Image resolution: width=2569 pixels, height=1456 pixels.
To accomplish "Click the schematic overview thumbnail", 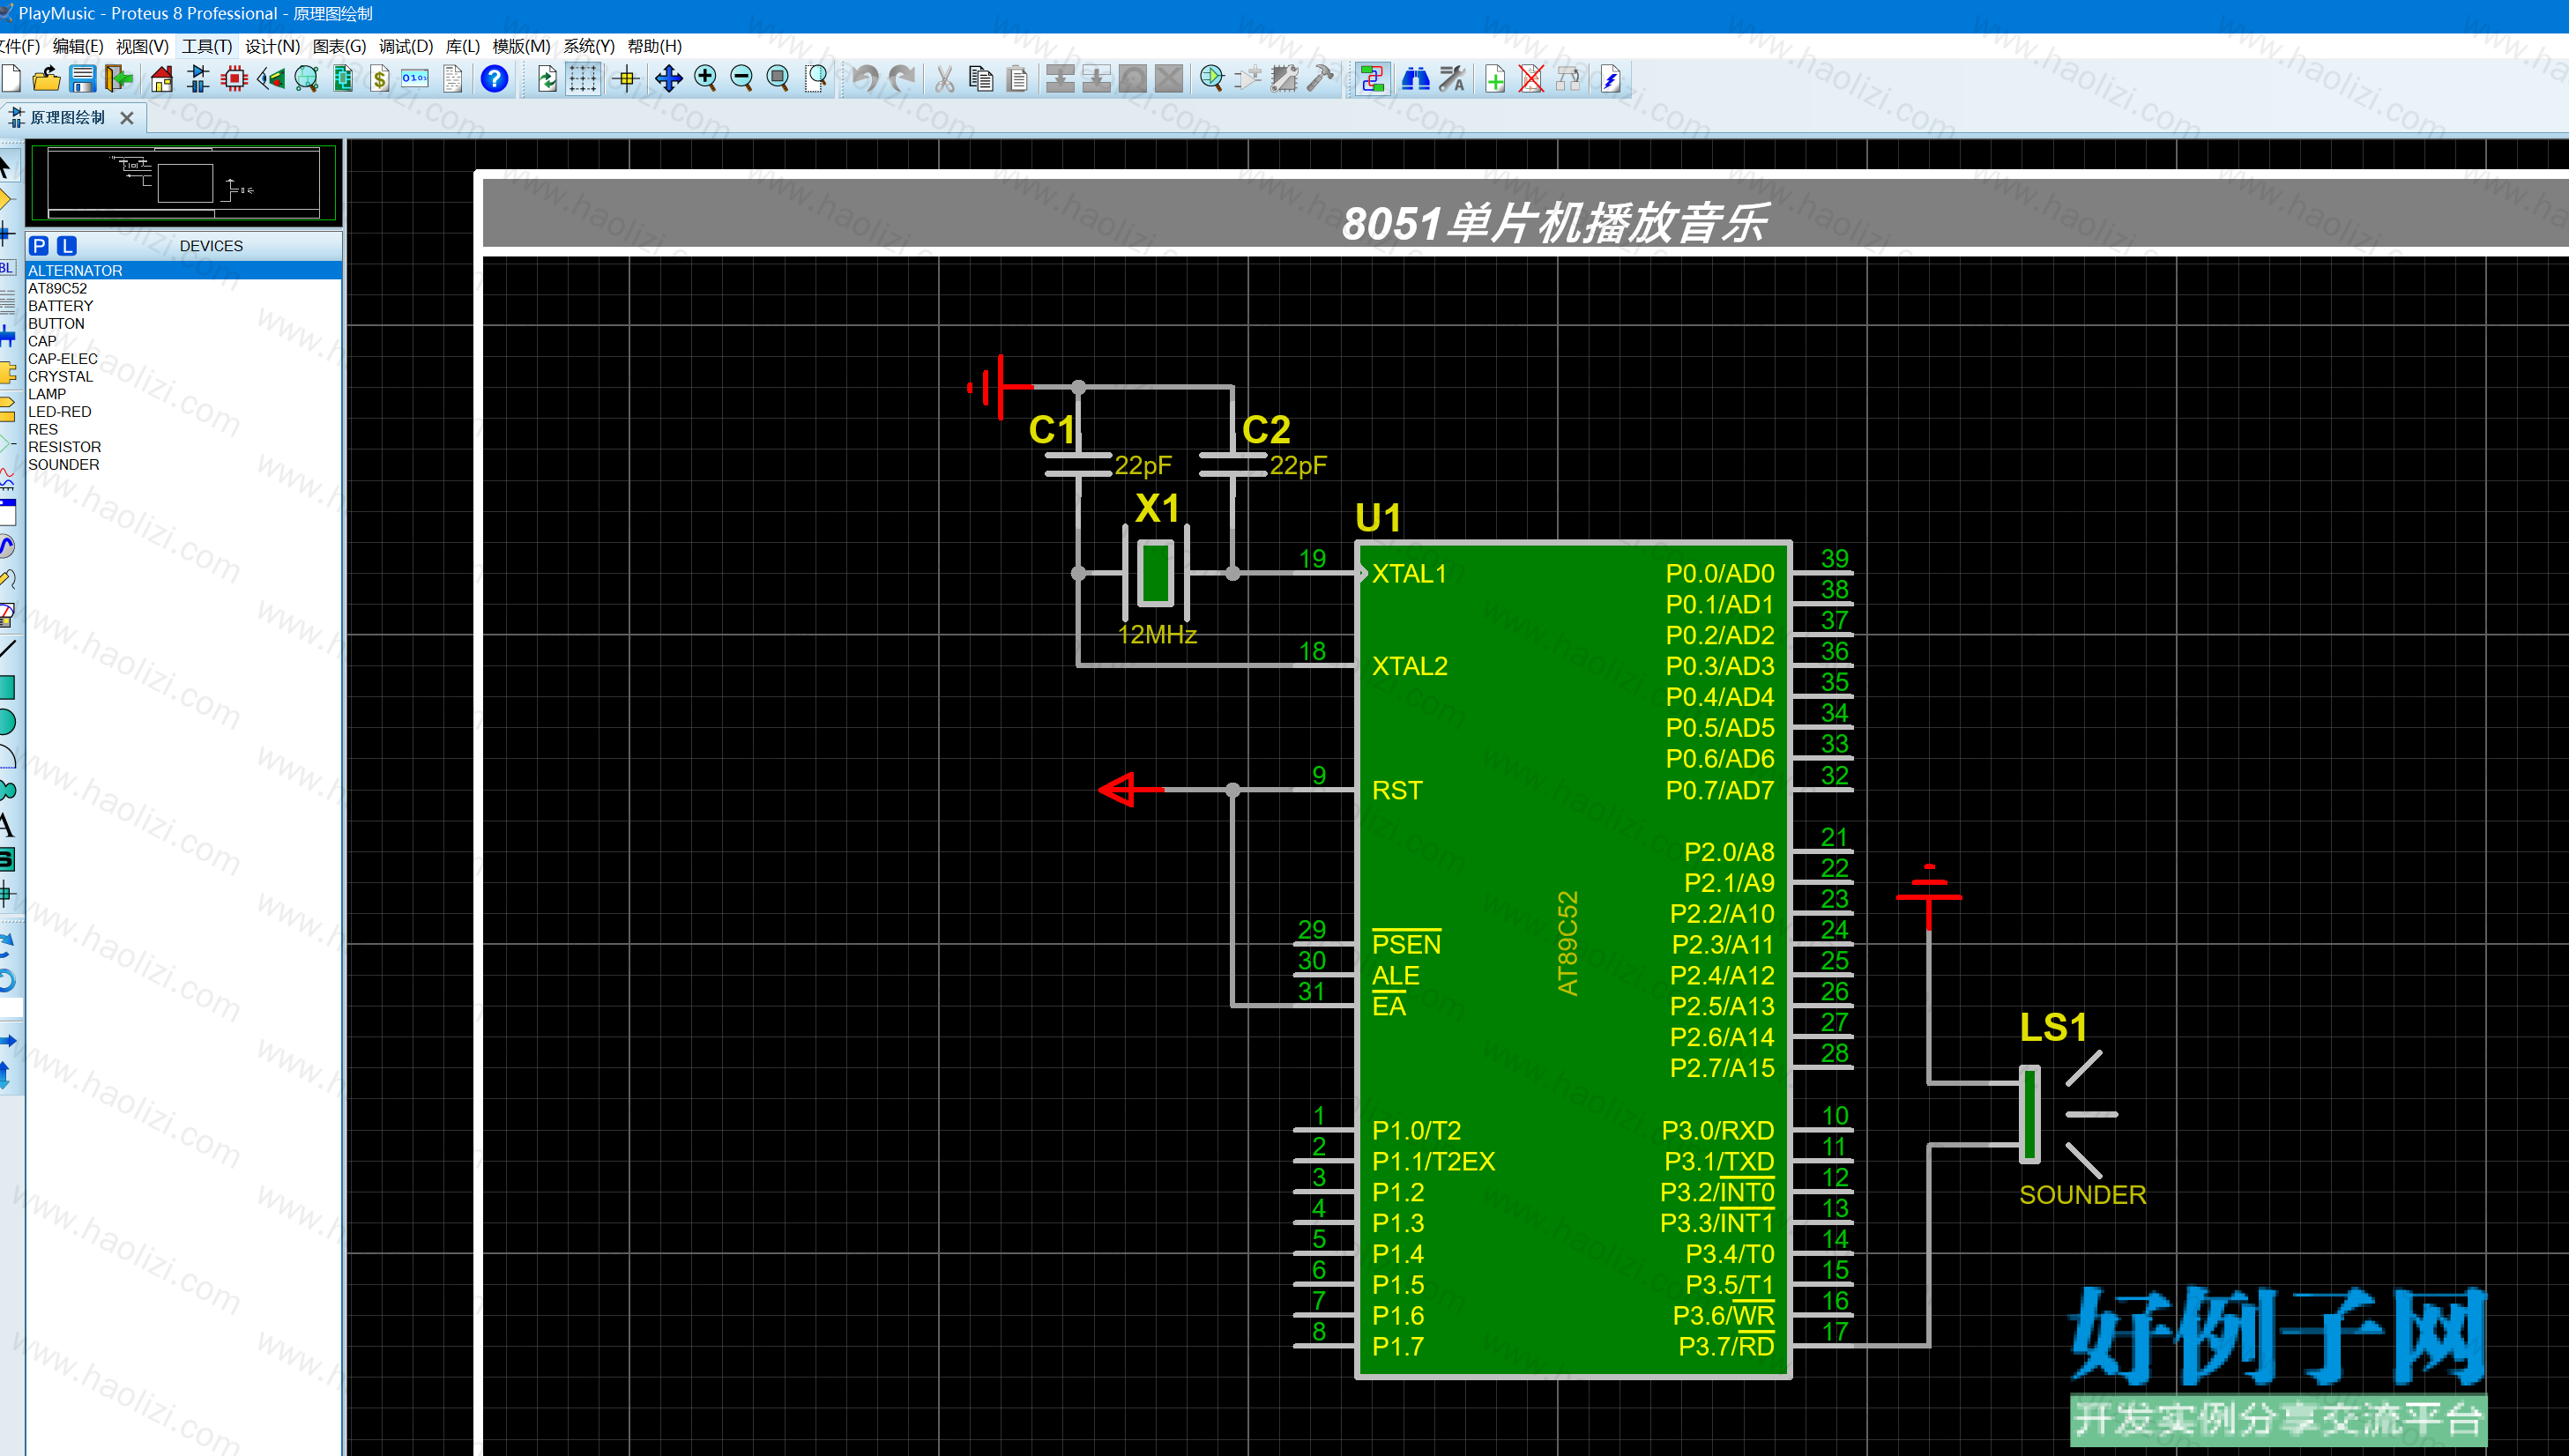I will (x=184, y=183).
